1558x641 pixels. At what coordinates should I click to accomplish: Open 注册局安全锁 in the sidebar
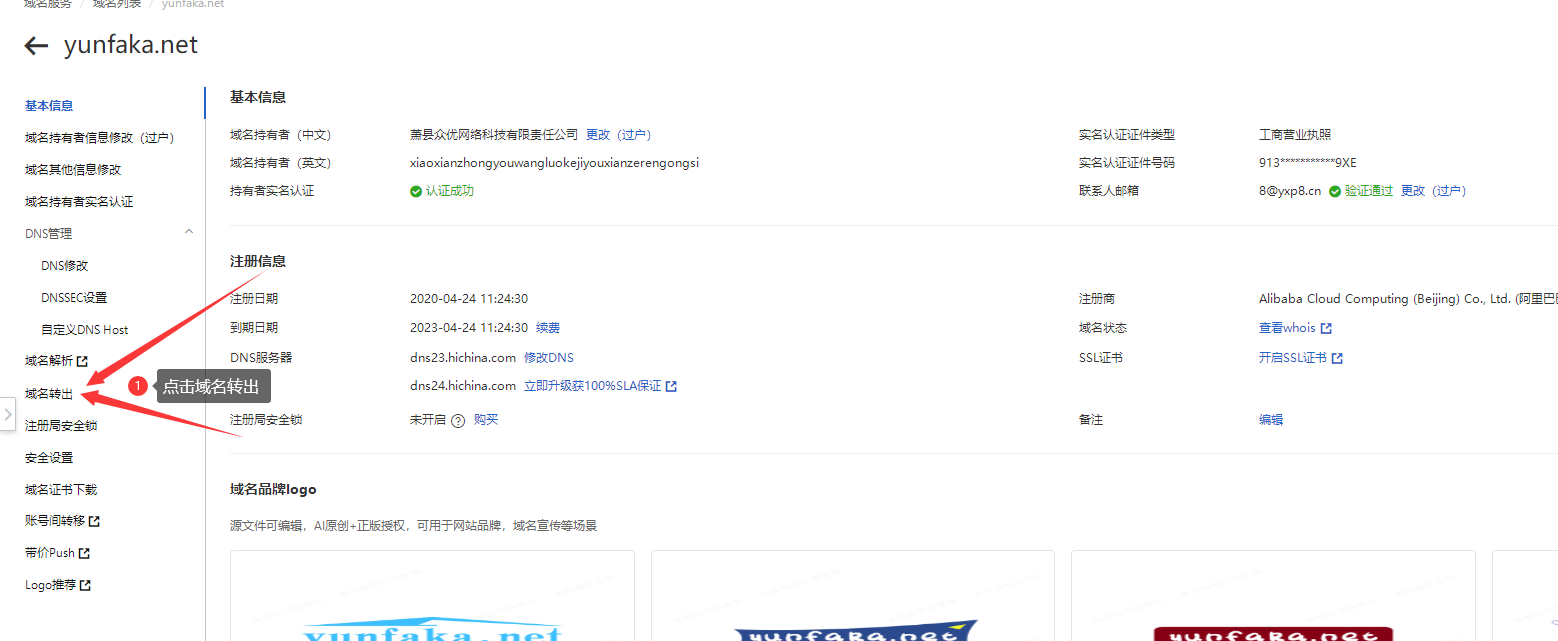[61, 426]
